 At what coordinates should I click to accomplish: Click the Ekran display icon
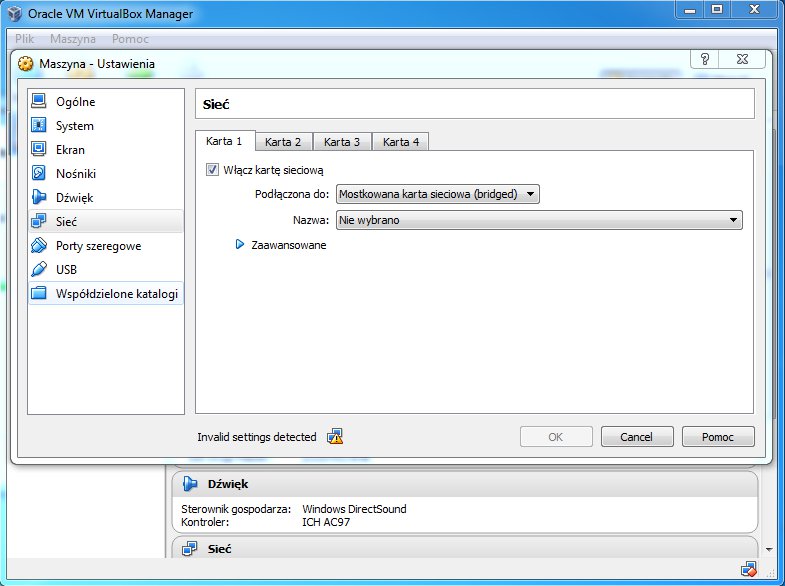click(39, 149)
